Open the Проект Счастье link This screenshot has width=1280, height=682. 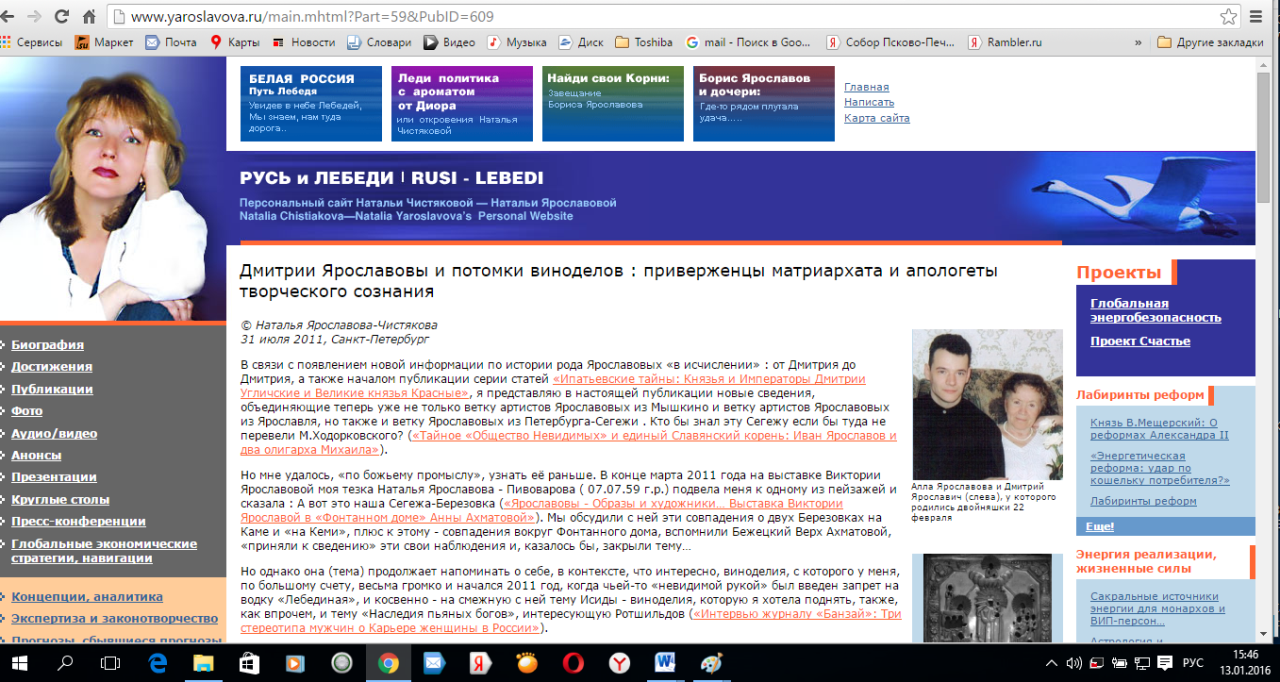[x=1140, y=341]
